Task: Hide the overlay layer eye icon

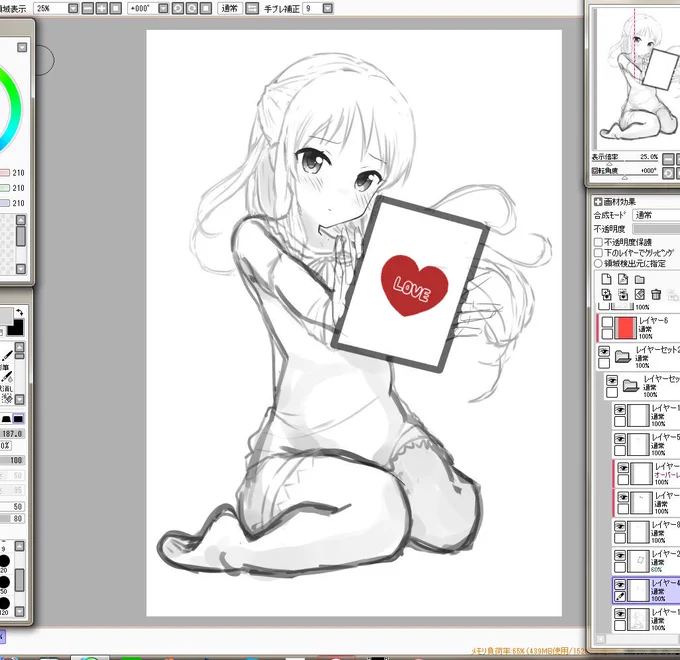Action: 623,468
